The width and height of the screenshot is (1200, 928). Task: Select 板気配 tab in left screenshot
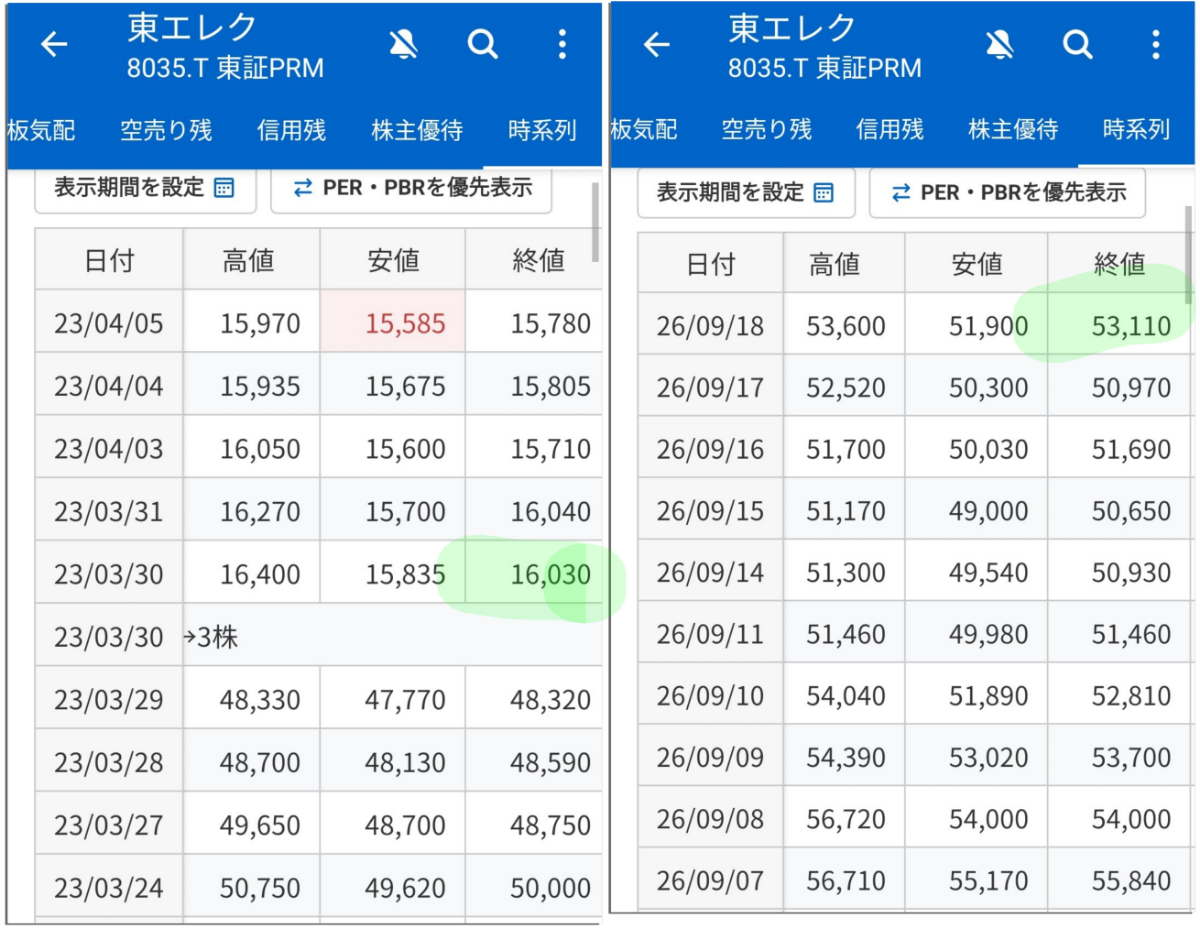tap(41, 130)
